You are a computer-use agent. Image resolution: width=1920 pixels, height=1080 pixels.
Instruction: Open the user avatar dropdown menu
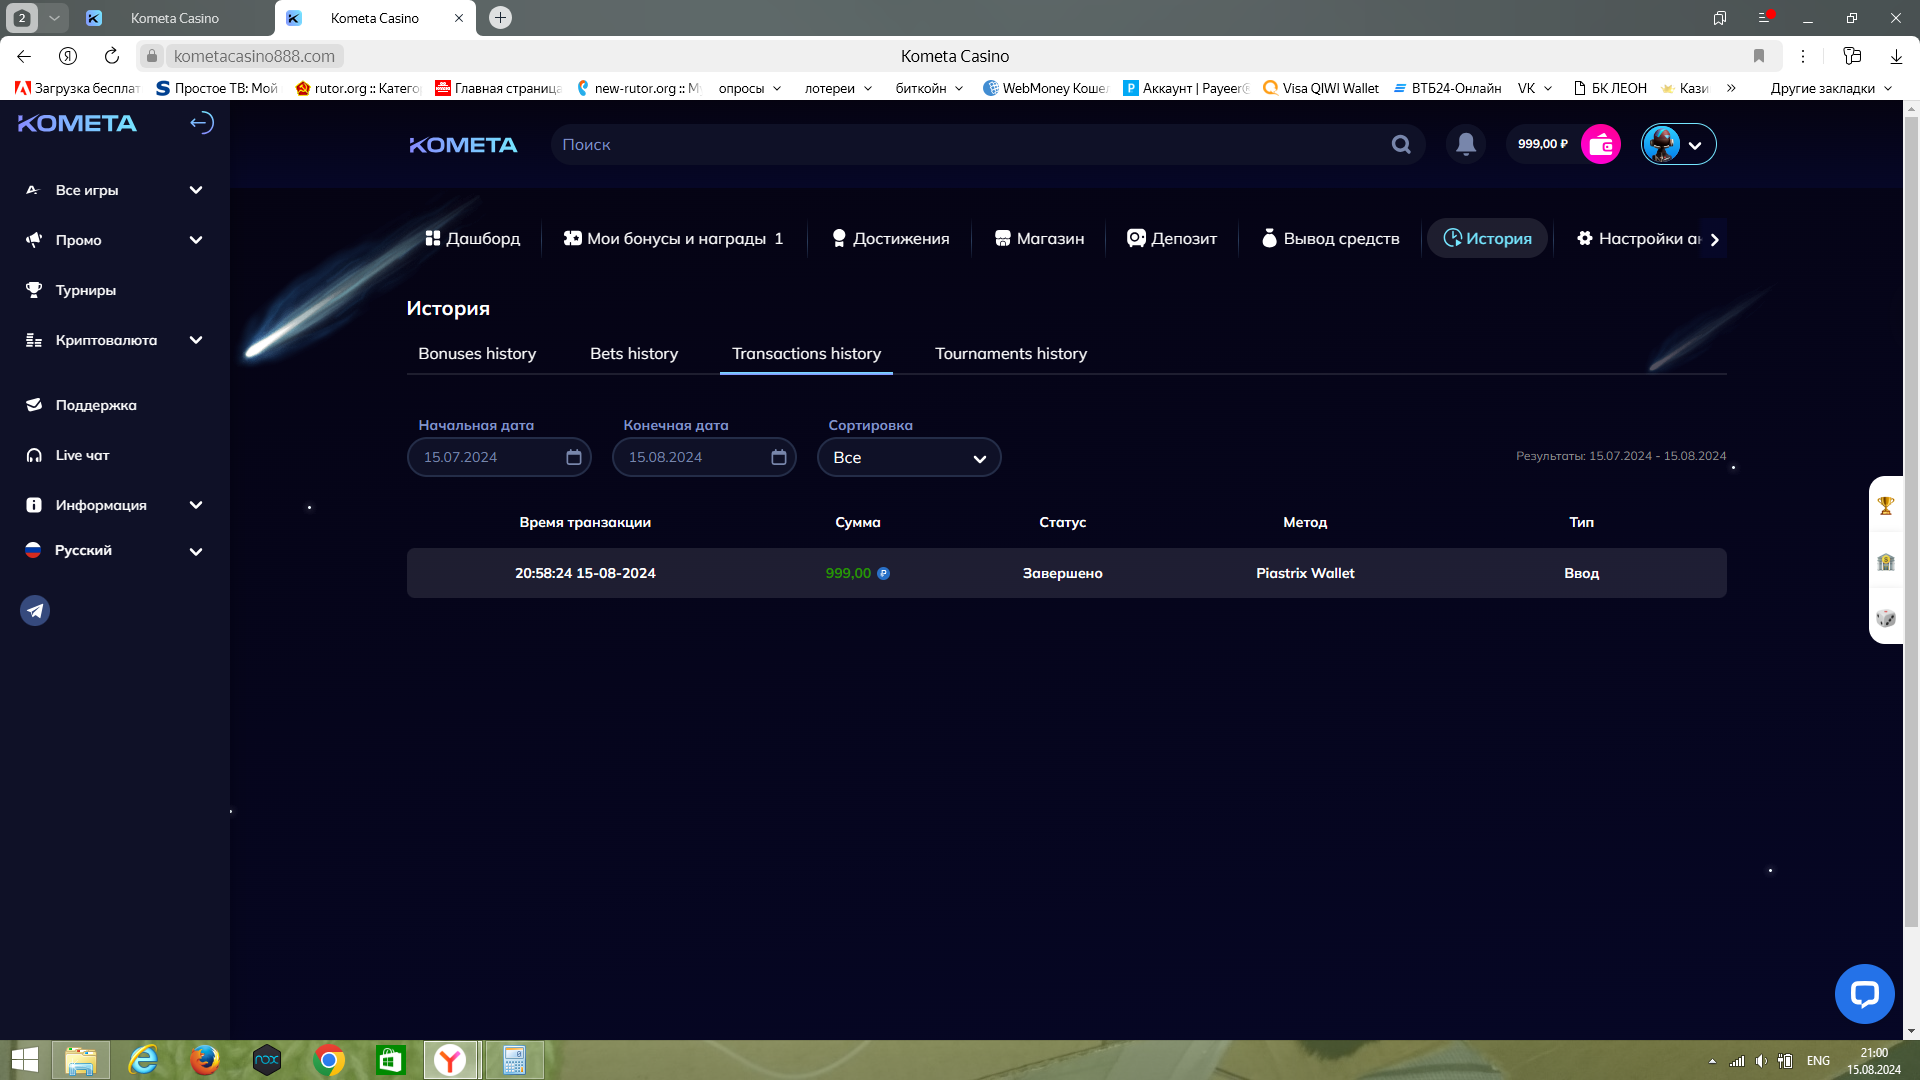tap(1679, 144)
